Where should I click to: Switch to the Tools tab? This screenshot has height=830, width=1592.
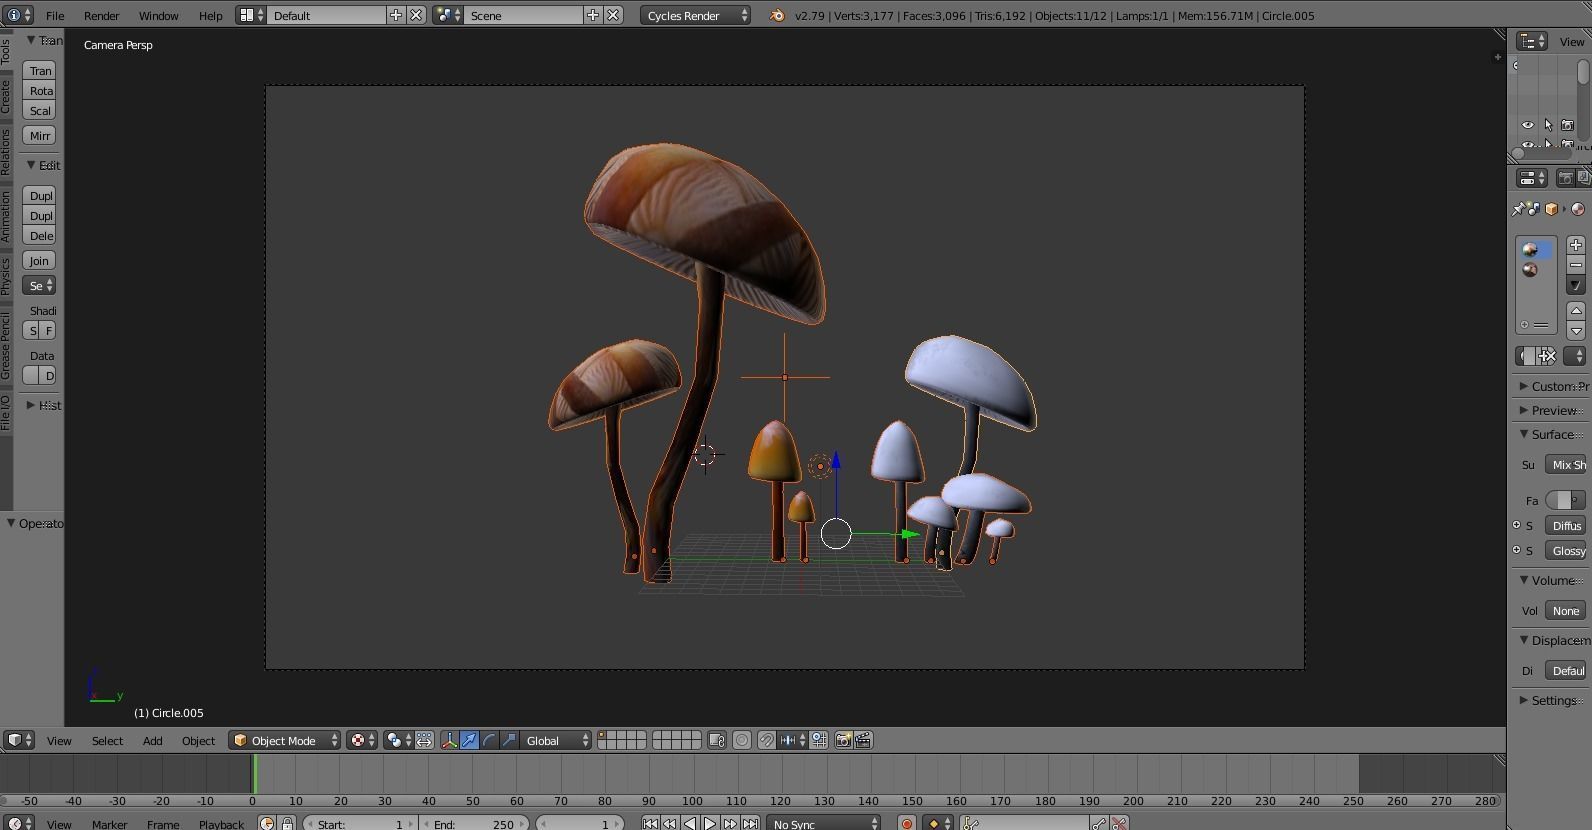point(5,51)
